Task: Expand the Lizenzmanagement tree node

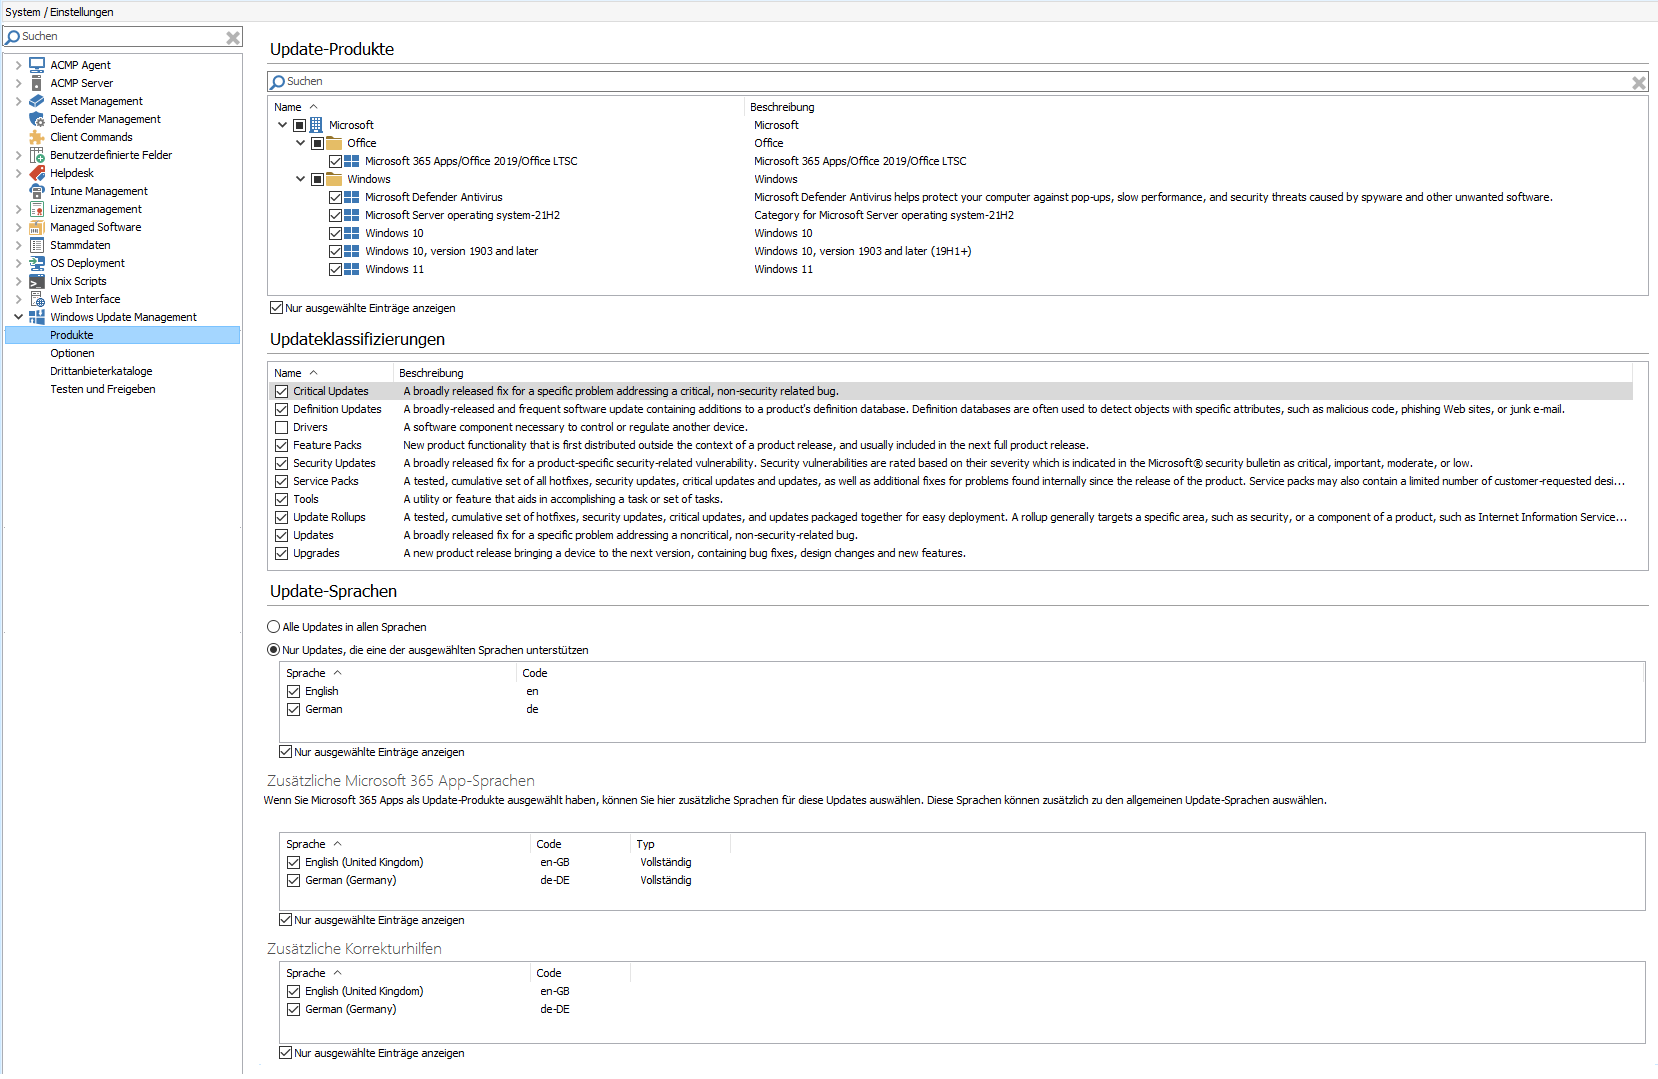Action: 18,209
